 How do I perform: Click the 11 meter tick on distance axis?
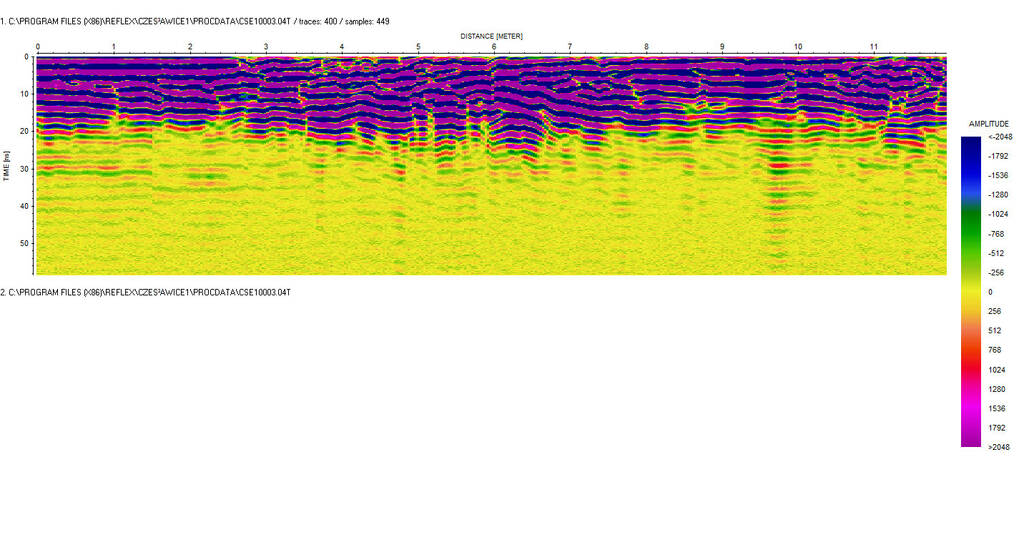873,47
